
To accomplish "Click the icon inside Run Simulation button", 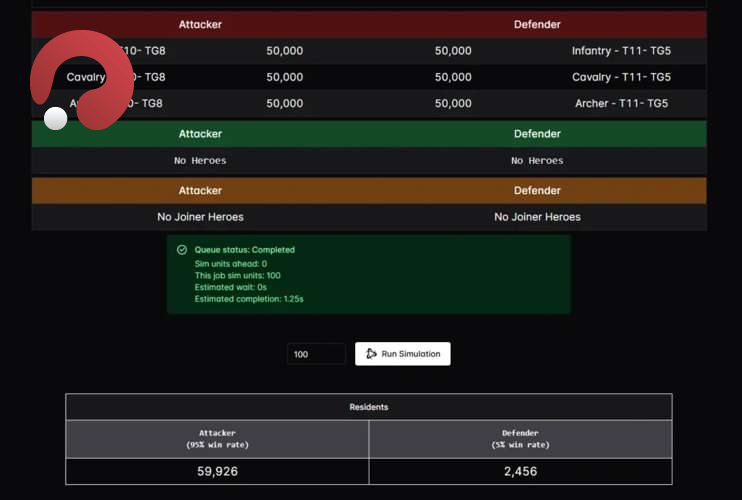I will (371, 354).
